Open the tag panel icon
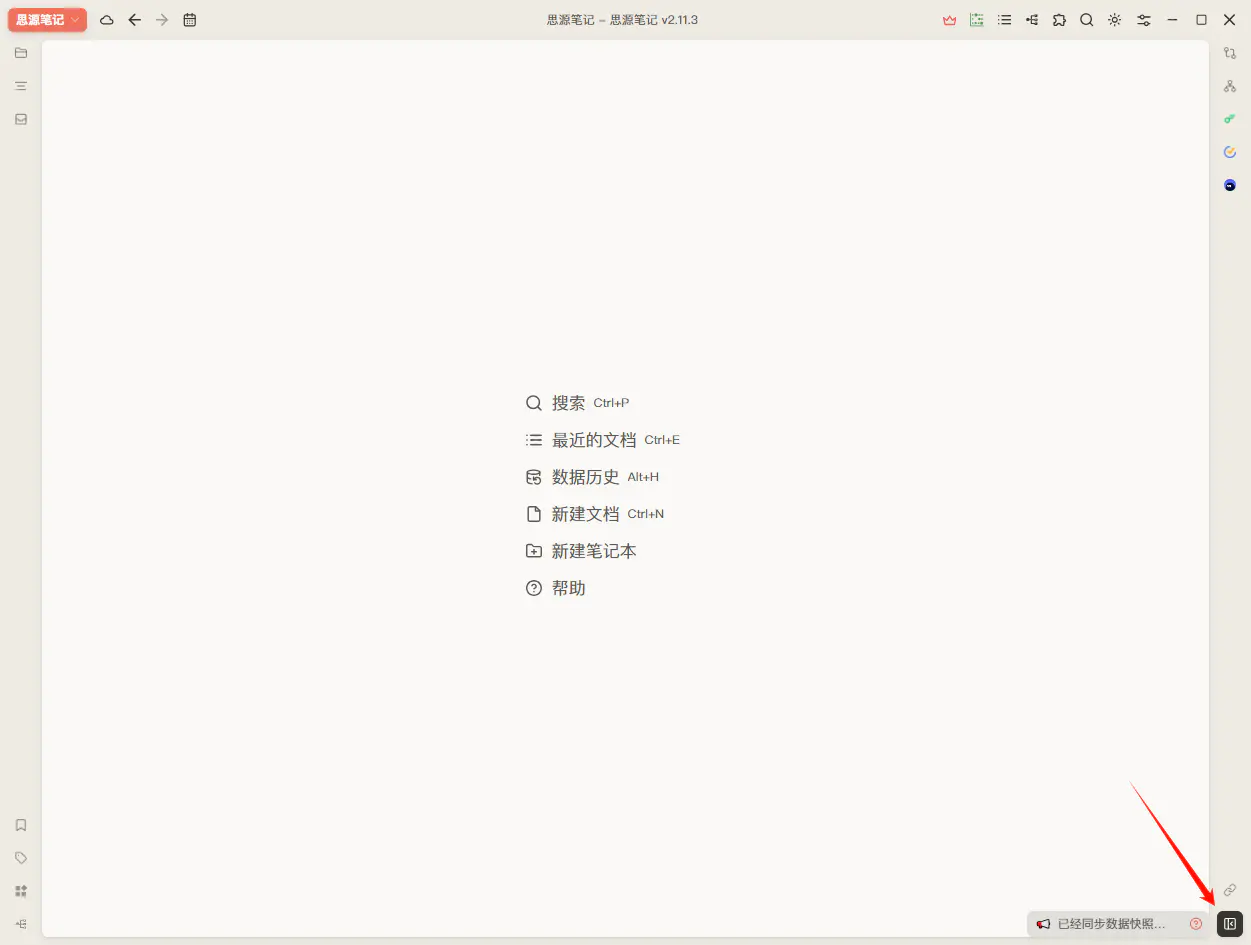The height and width of the screenshot is (945, 1251). coord(21,858)
